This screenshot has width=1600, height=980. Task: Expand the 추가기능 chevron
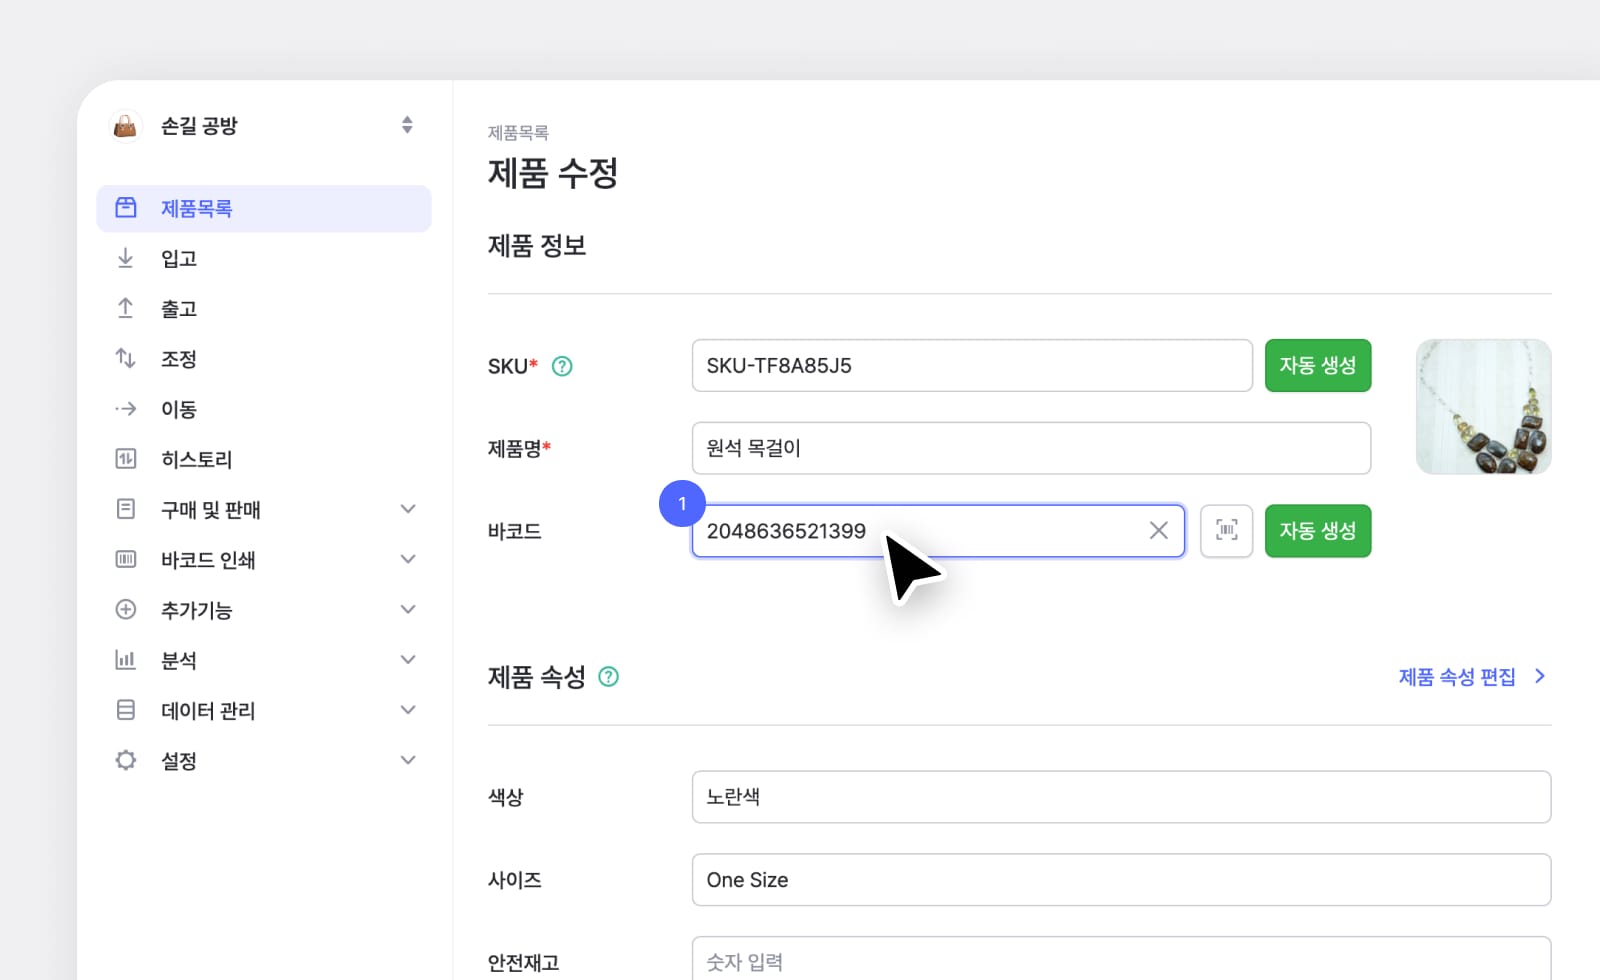[408, 609]
